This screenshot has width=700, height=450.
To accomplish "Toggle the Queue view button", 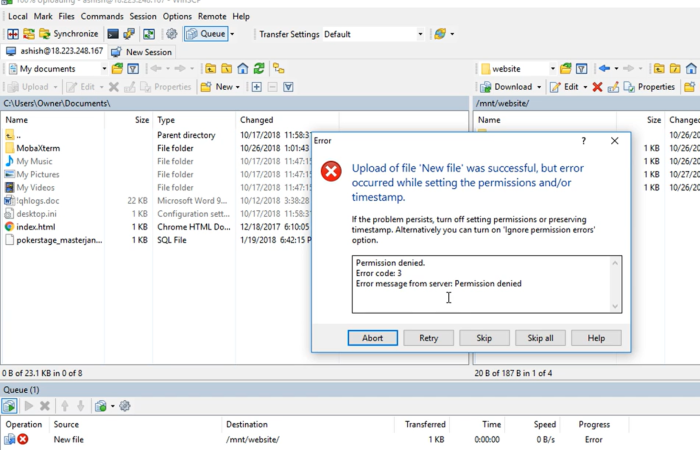I will (206, 34).
